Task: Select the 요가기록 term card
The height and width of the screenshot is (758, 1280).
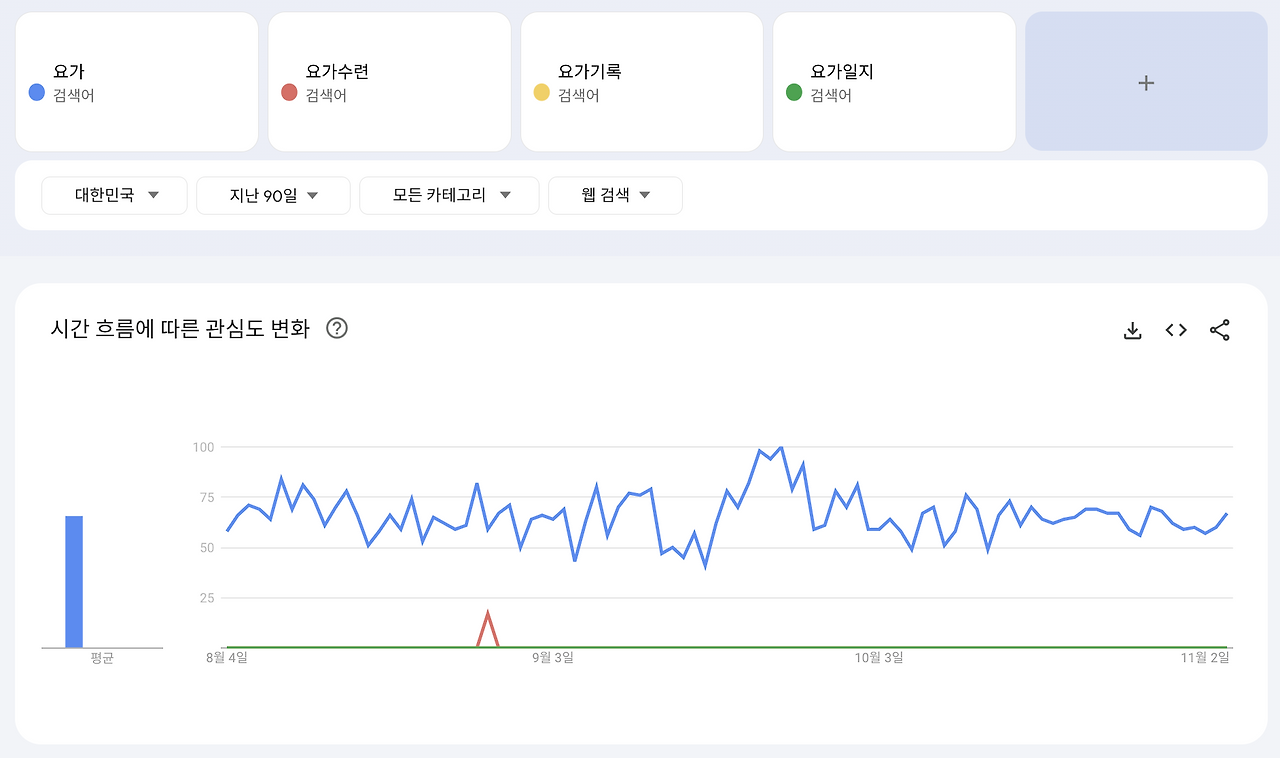Action: tap(641, 81)
